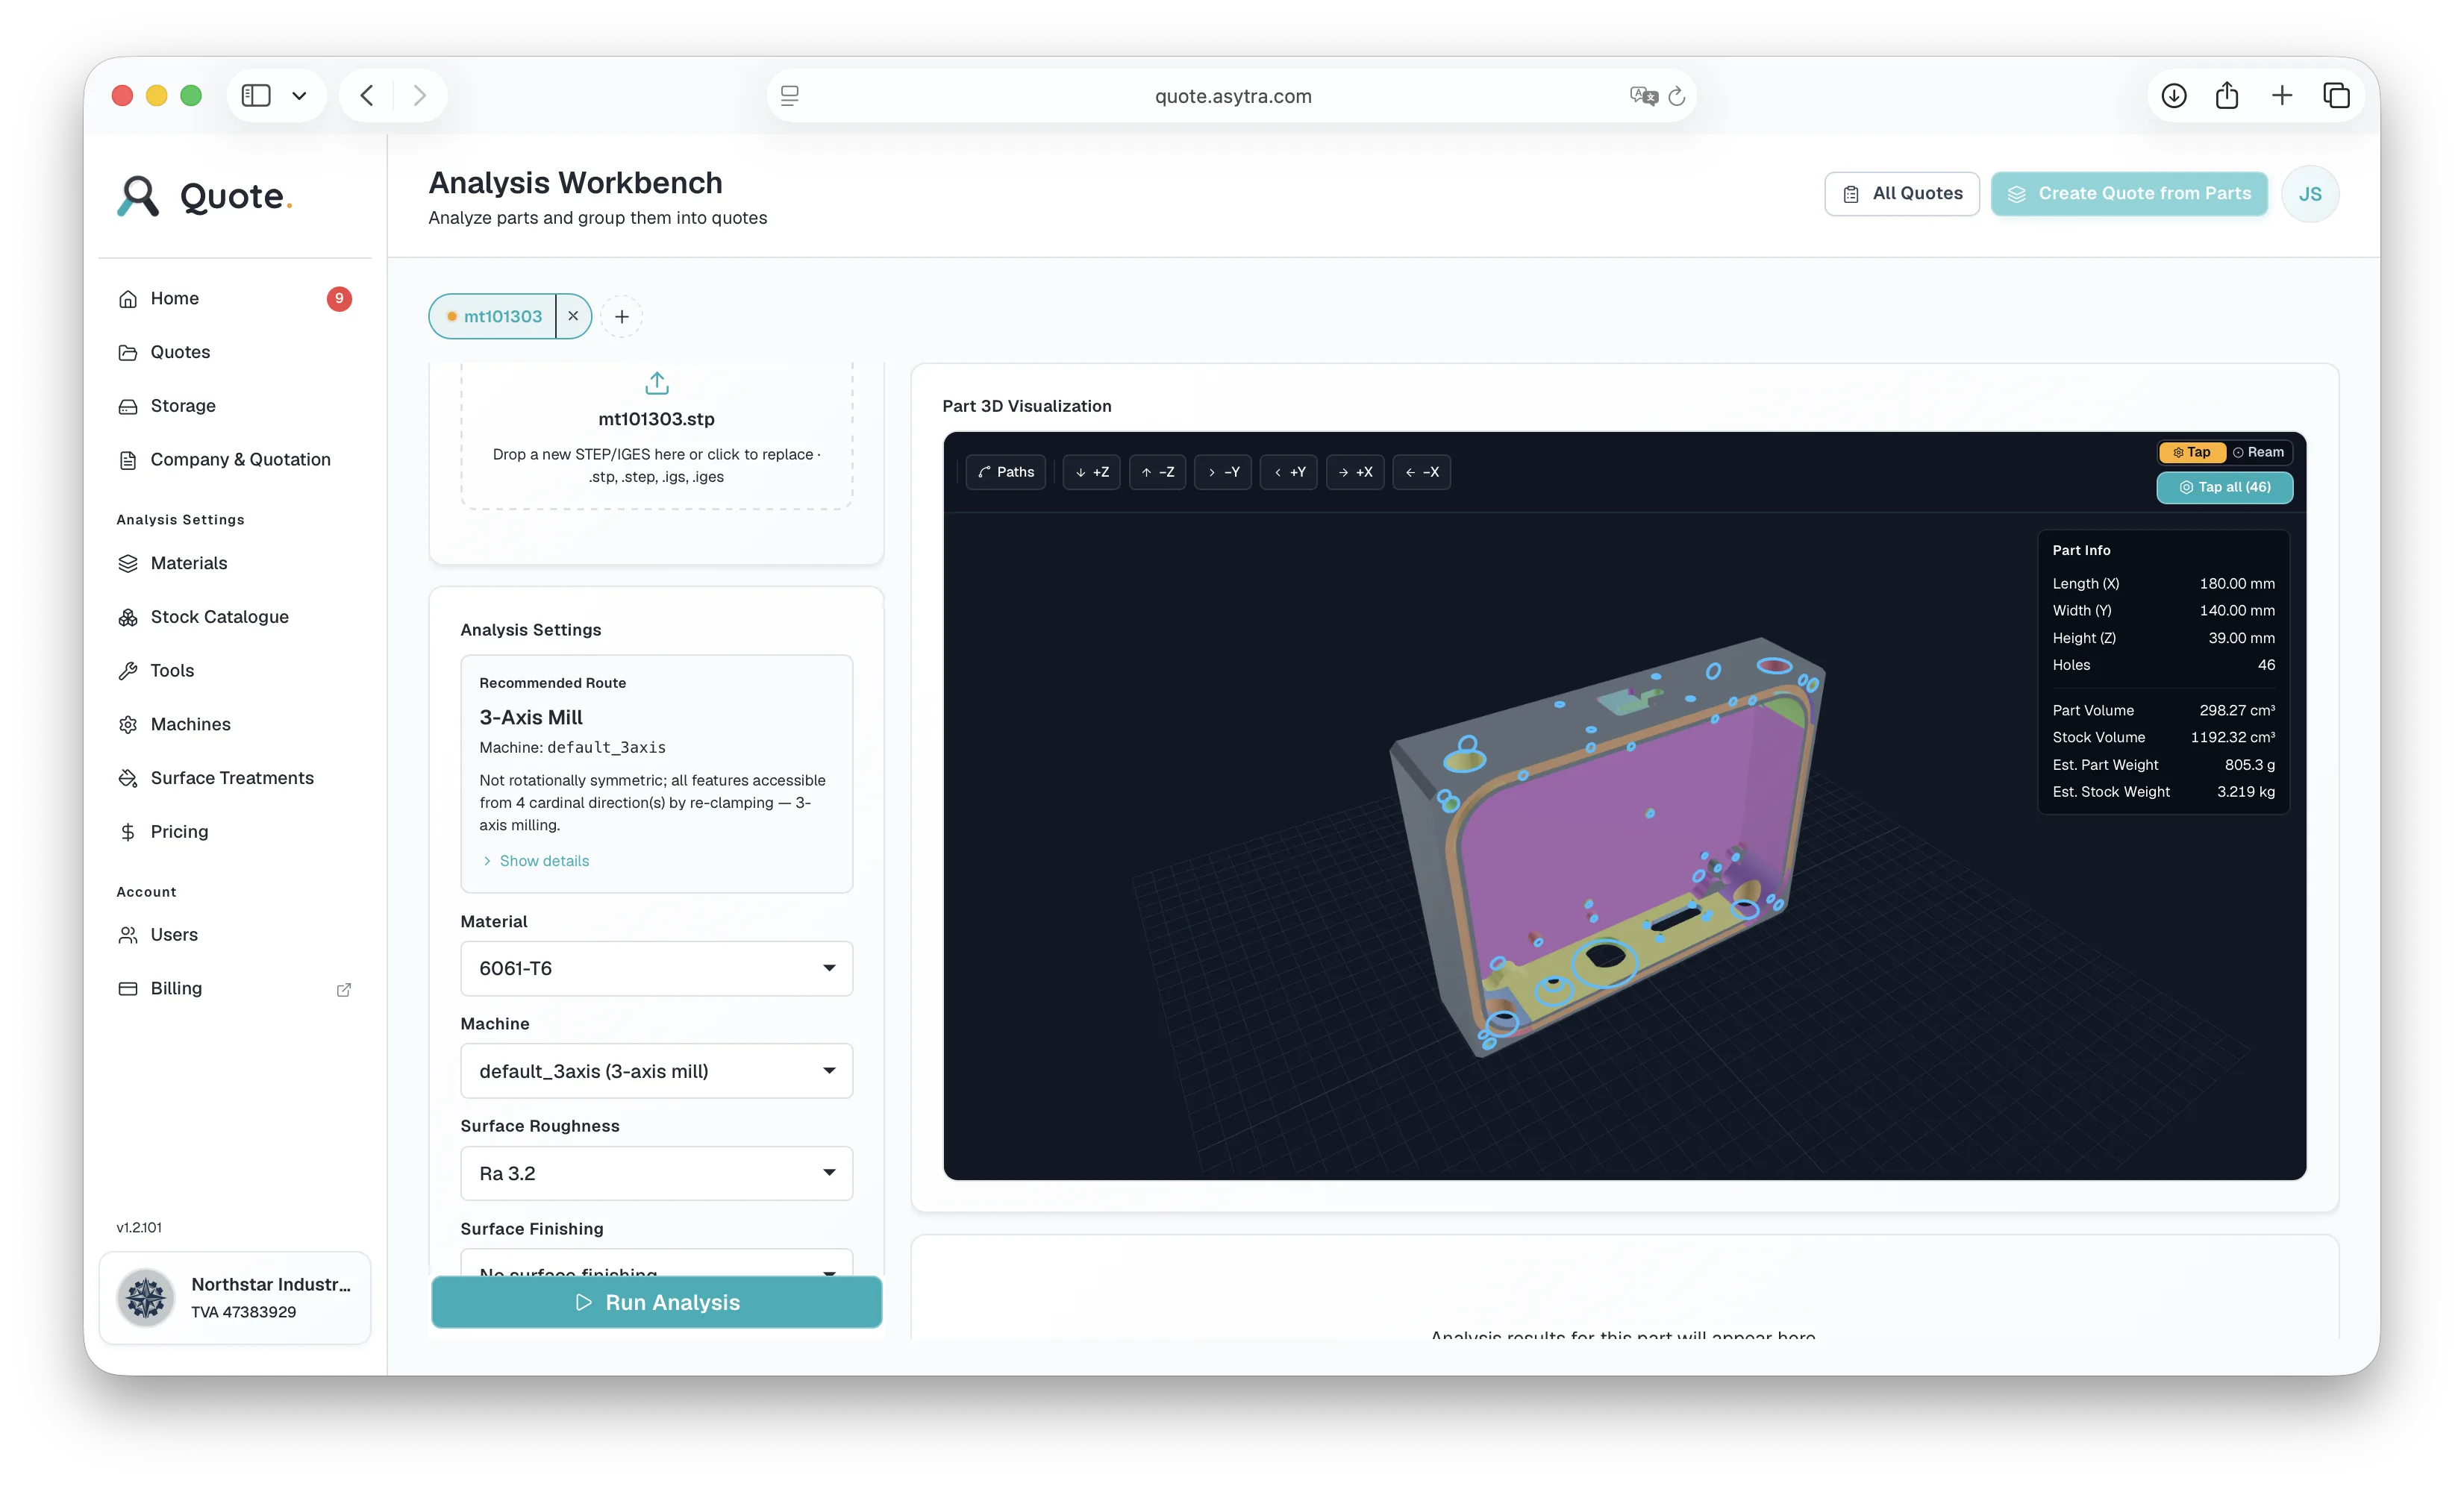Click the page translate icon
The height and width of the screenshot is (1486, 2464).
[1643, 96]
